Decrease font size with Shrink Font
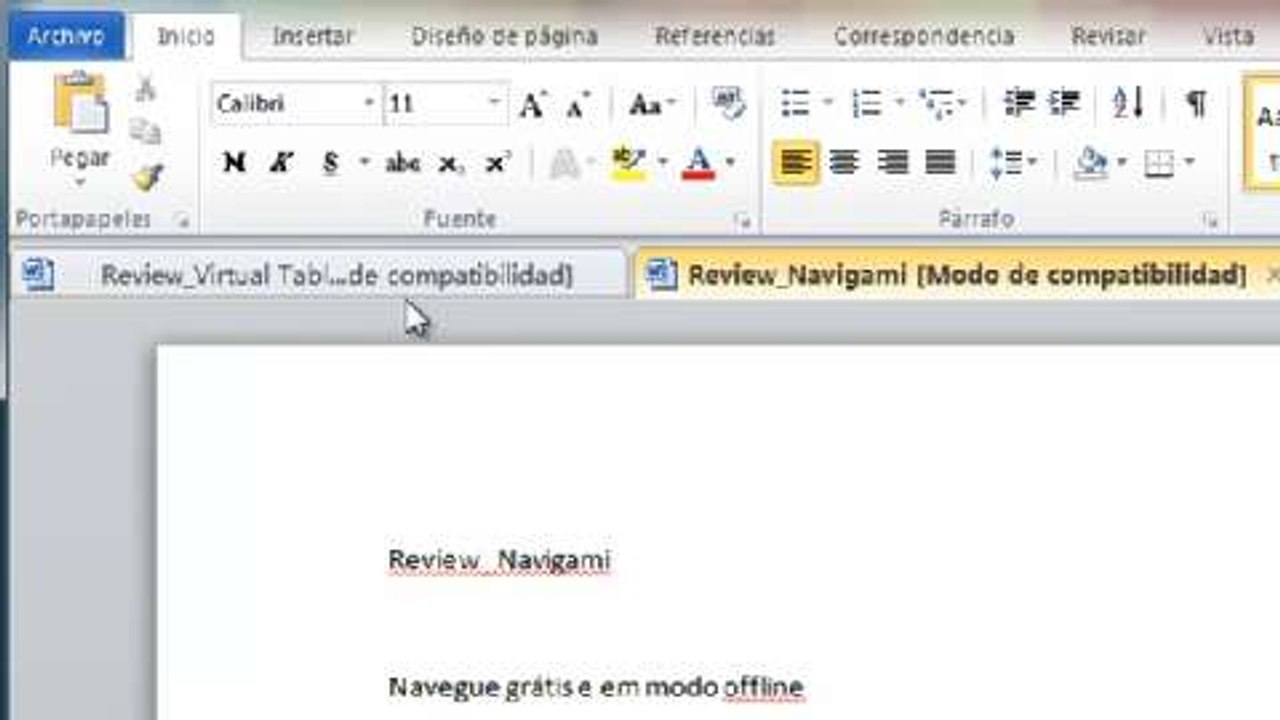1280x720 pixels. (578, 104)
